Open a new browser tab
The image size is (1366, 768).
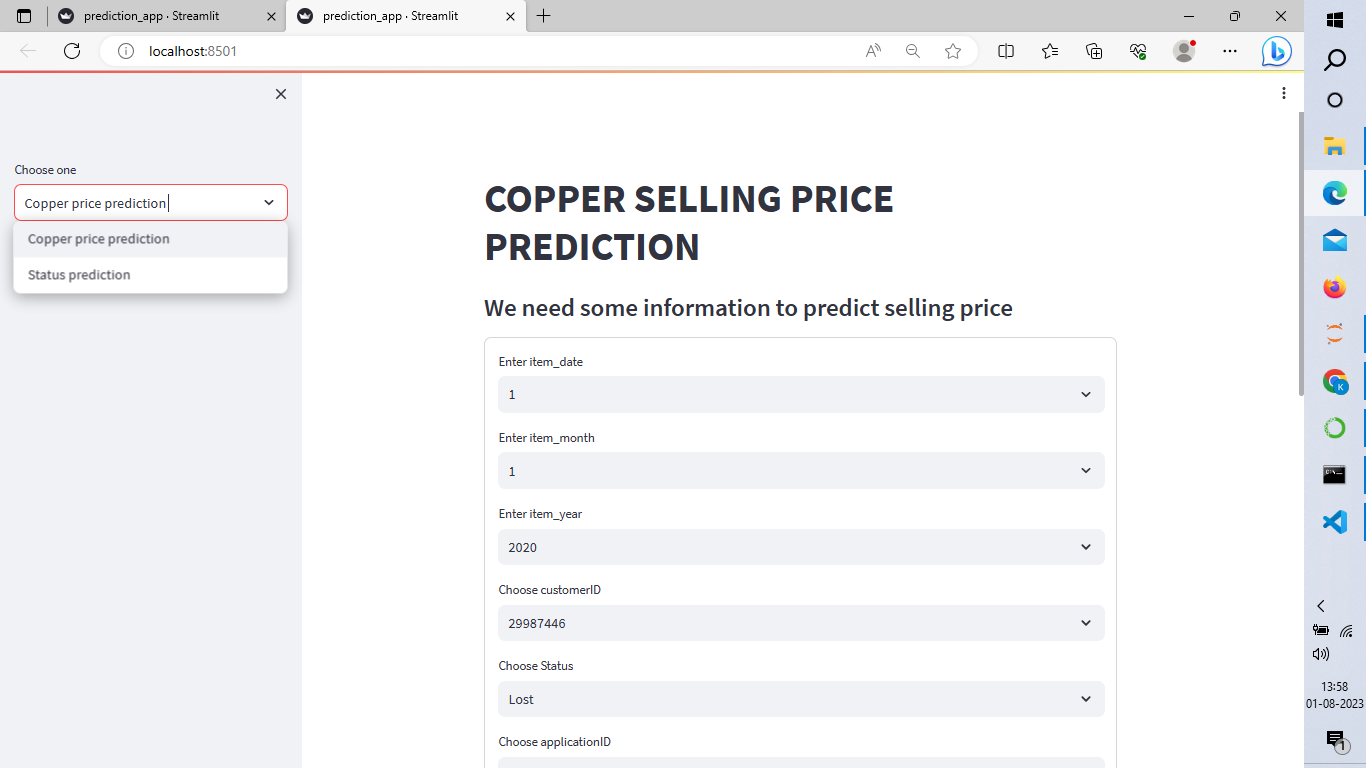pyautogui.click(x=542, y=16)
